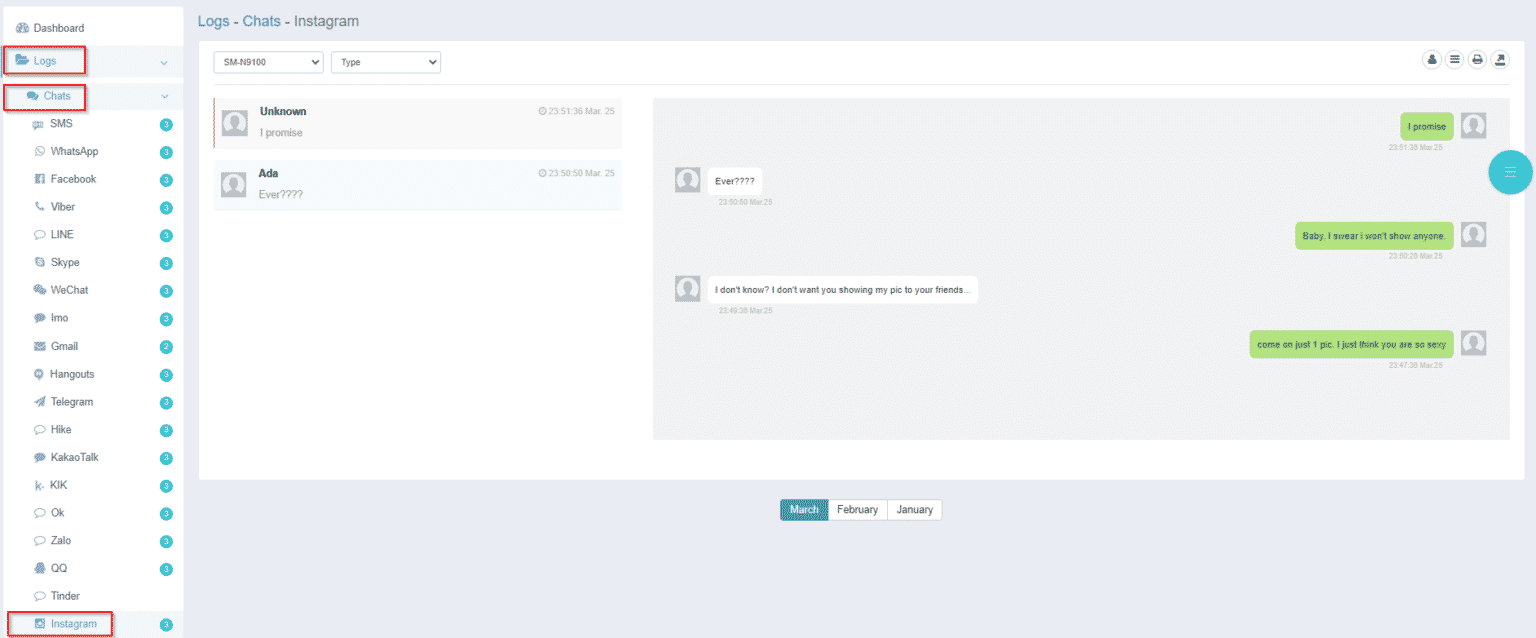Click the export icon in toolbar
Image resolution: width=1536 pixels, height=638 pixels.
(1500, 60)
